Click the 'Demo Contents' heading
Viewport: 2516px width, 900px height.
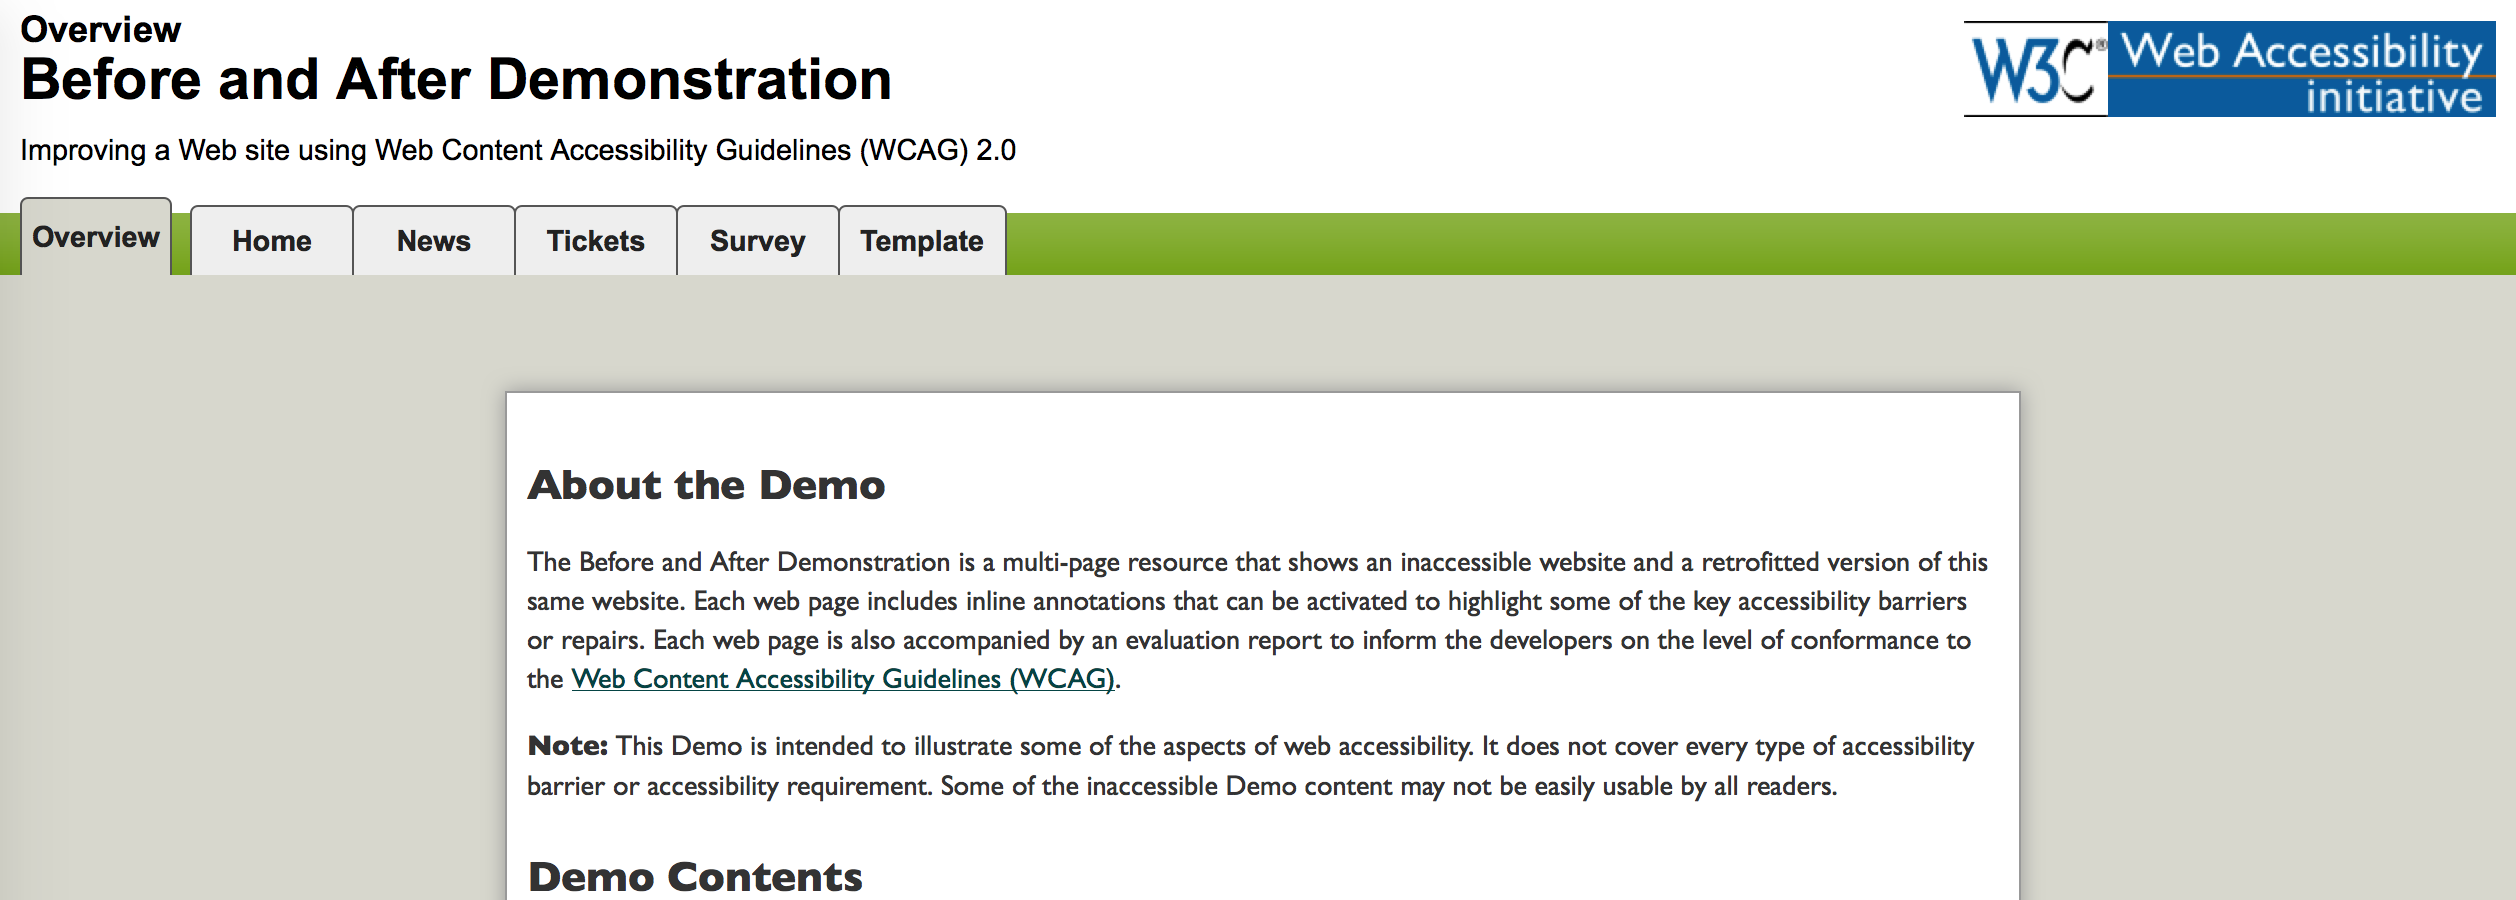click(695, 877)
